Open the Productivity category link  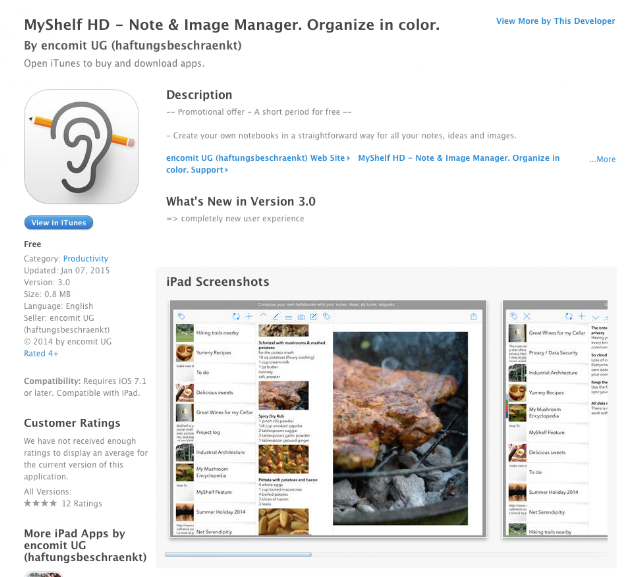pyautogui.click(x=86, y=259)
